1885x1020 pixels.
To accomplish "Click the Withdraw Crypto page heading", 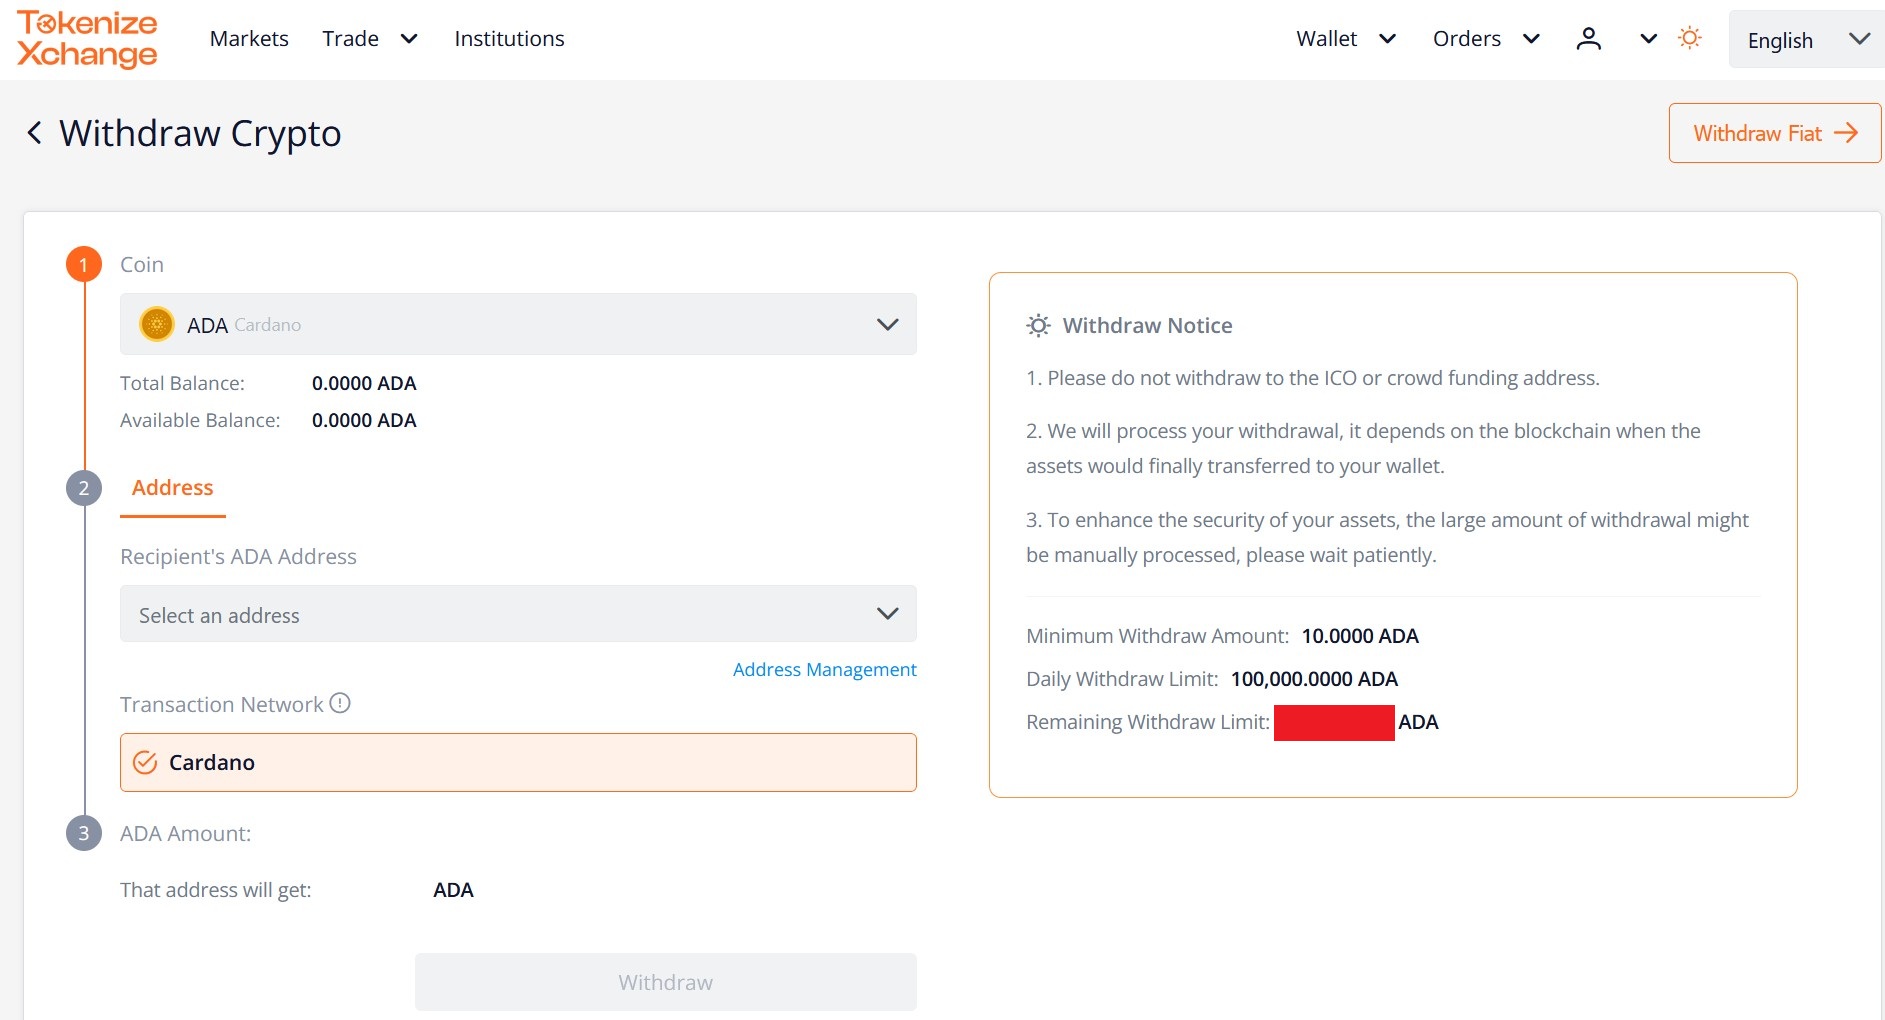I will (x=200, y=133).
